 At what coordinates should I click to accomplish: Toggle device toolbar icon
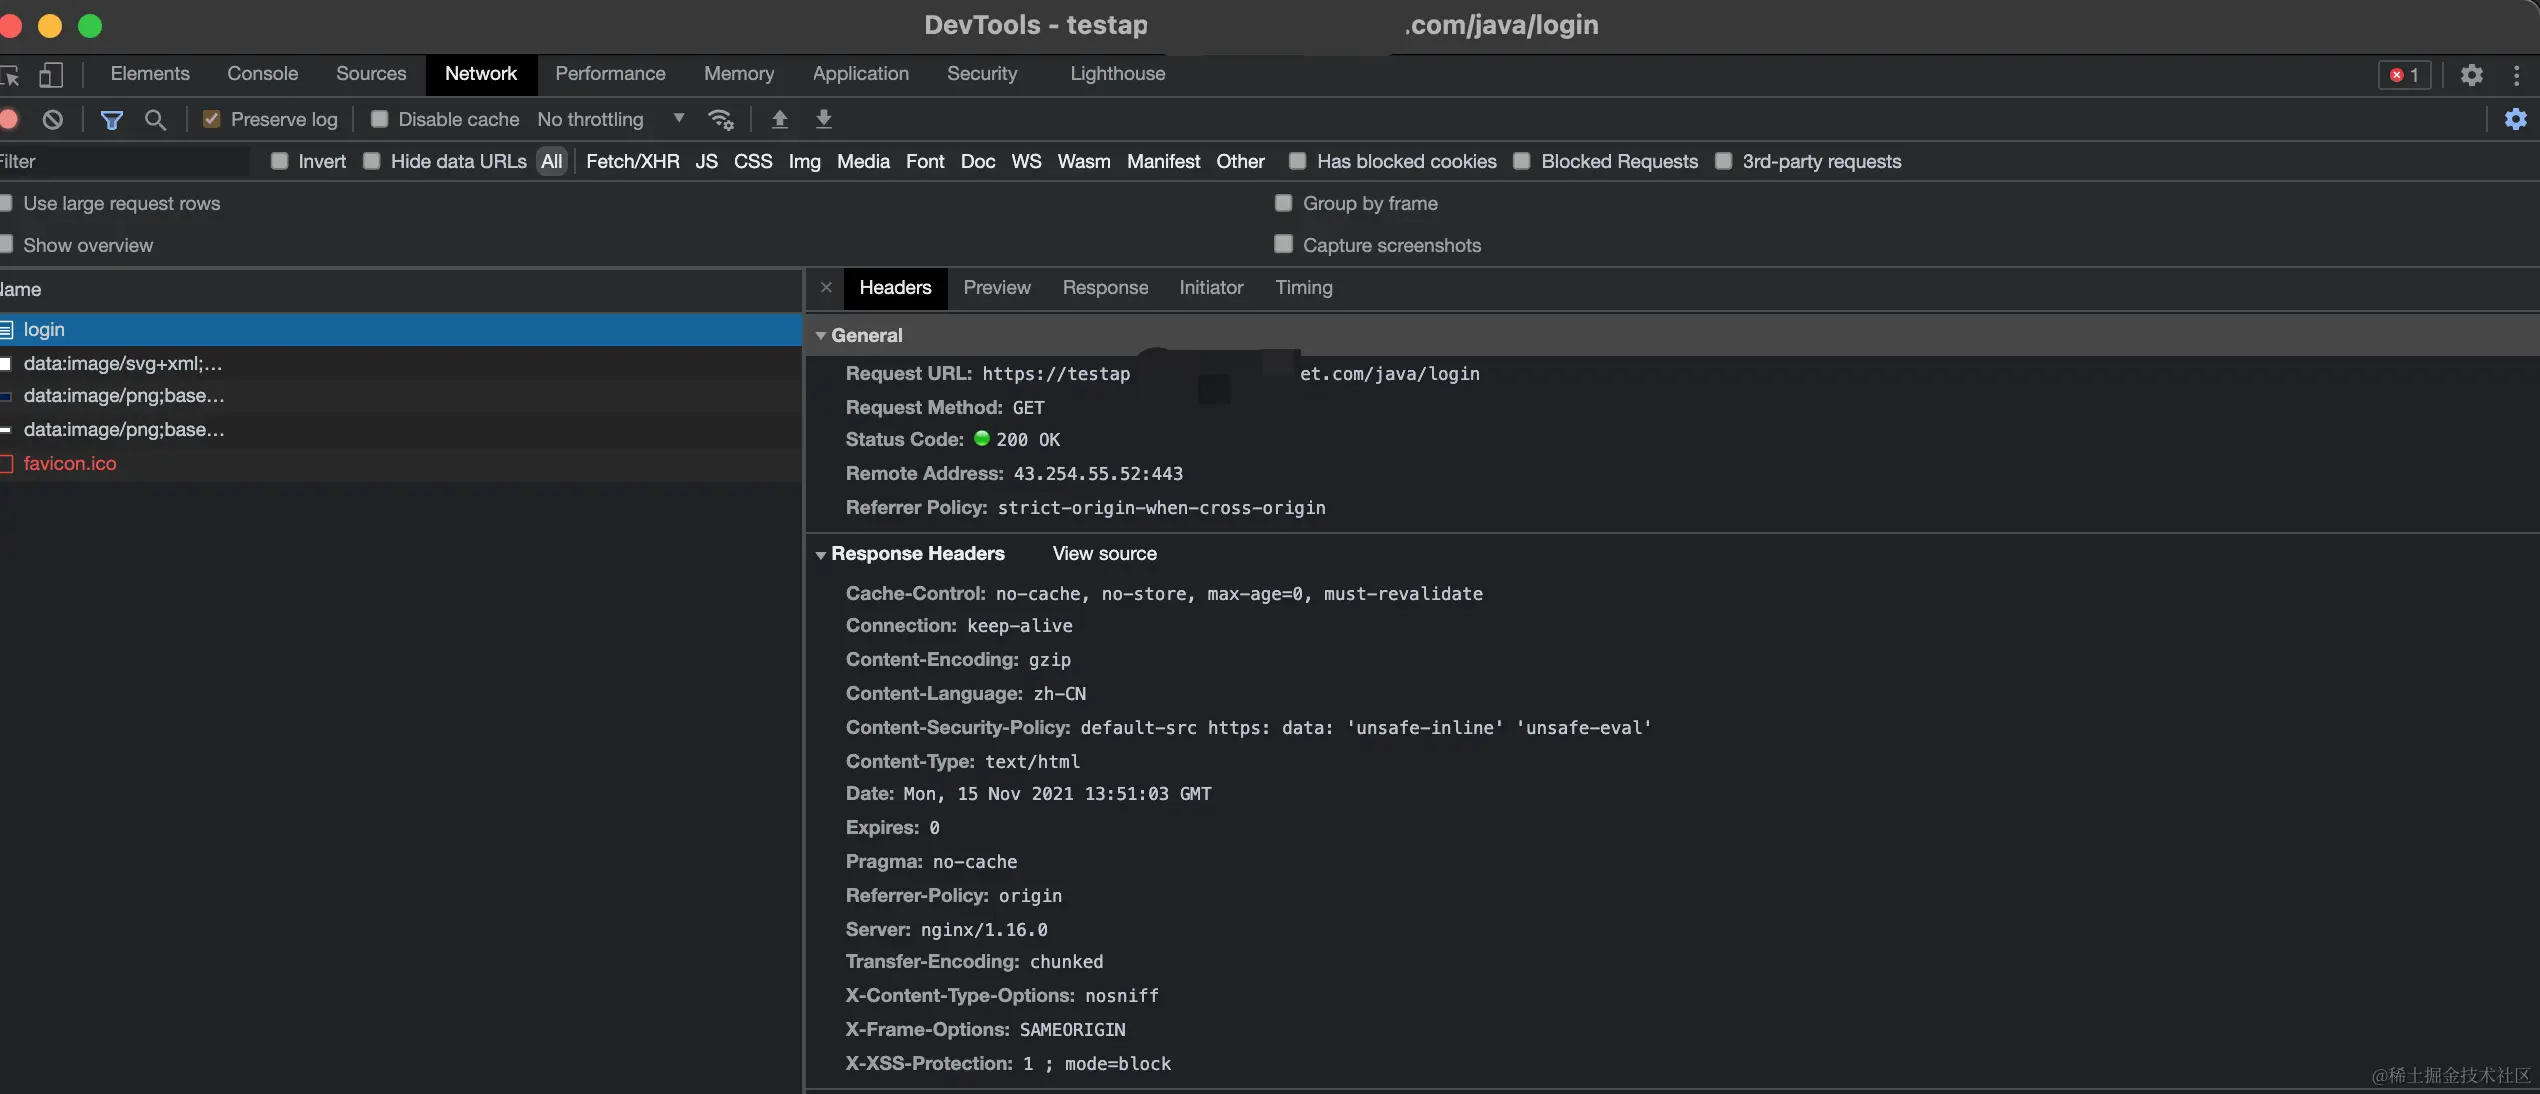51,75
